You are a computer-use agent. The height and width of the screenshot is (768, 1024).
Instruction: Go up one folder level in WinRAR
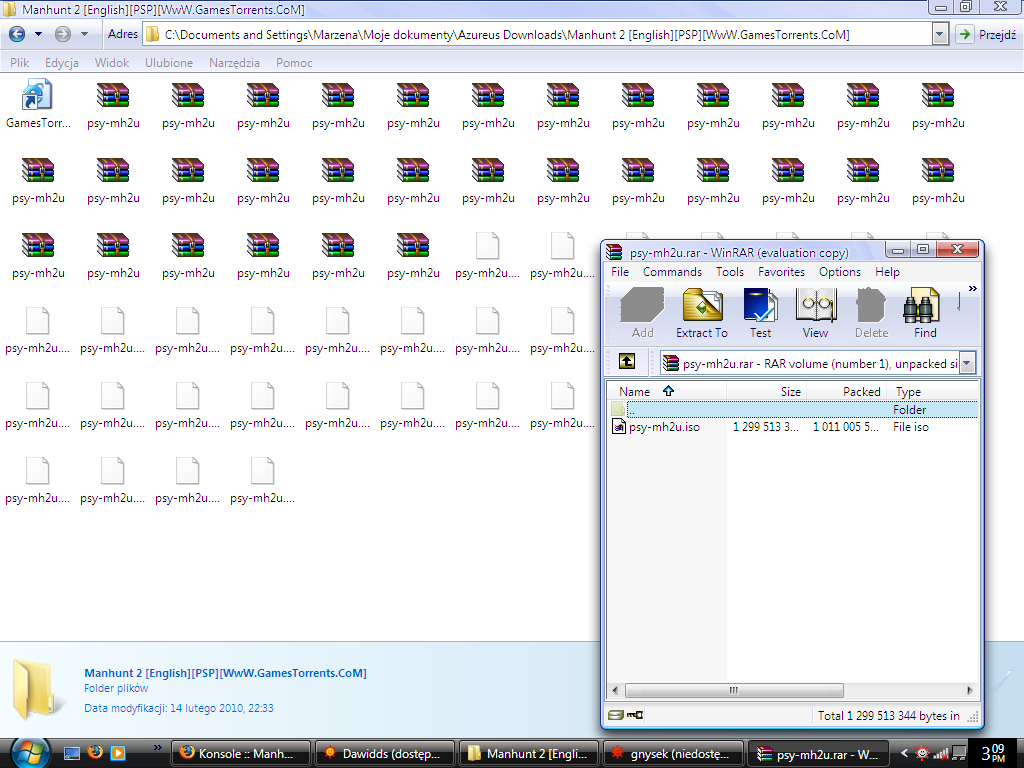click(x=627, y=362)
